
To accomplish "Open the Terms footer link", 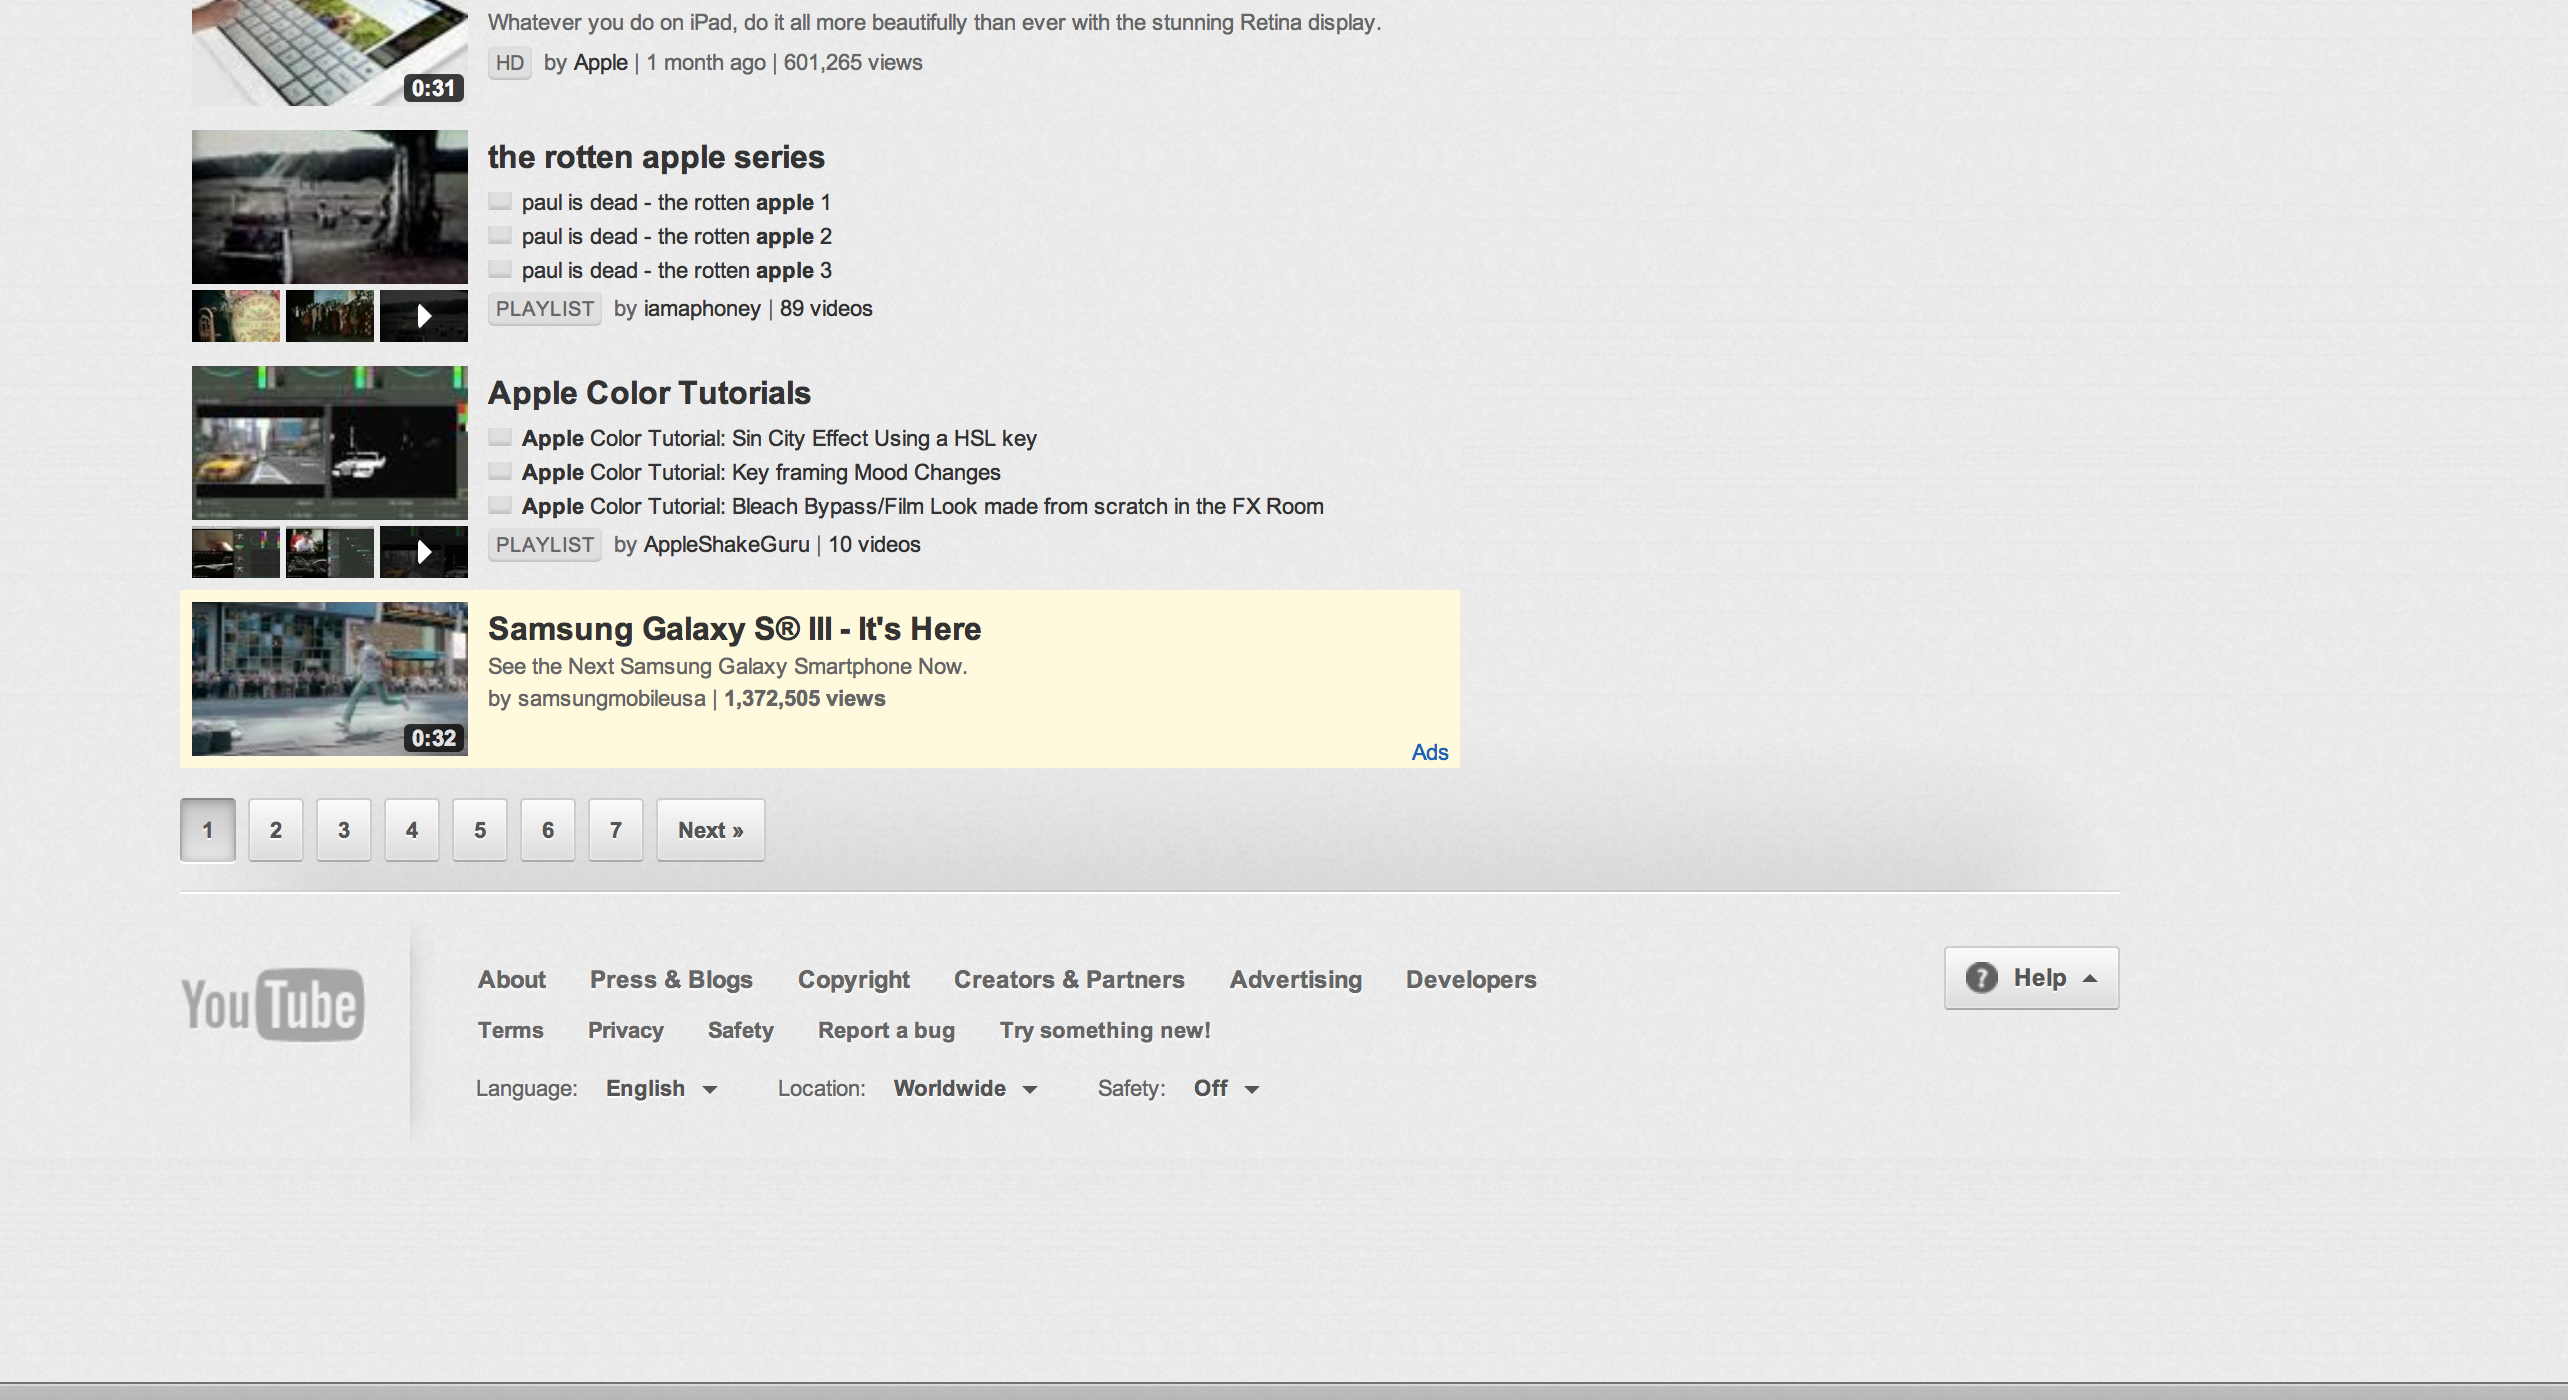I will coord(511,1030).
